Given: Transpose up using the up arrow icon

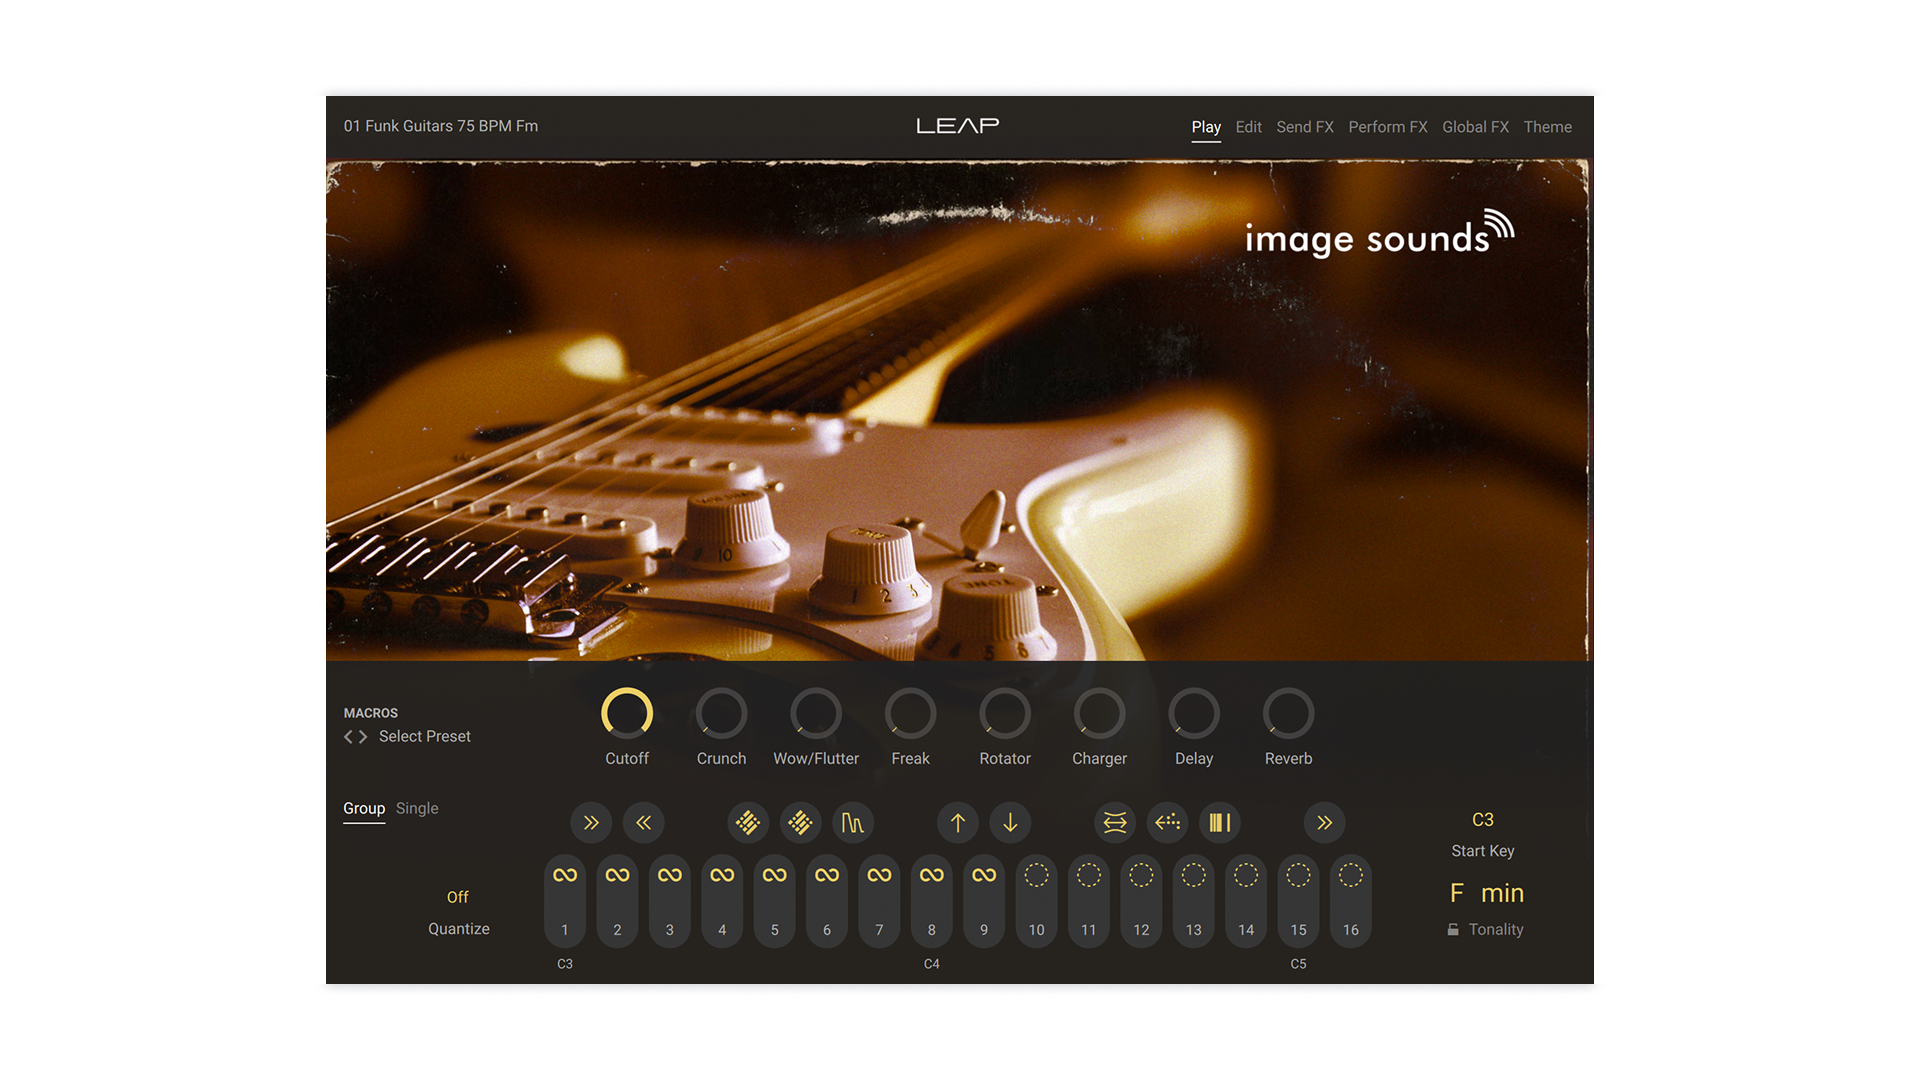Looking at the screenshot, I should coord(957,822).
